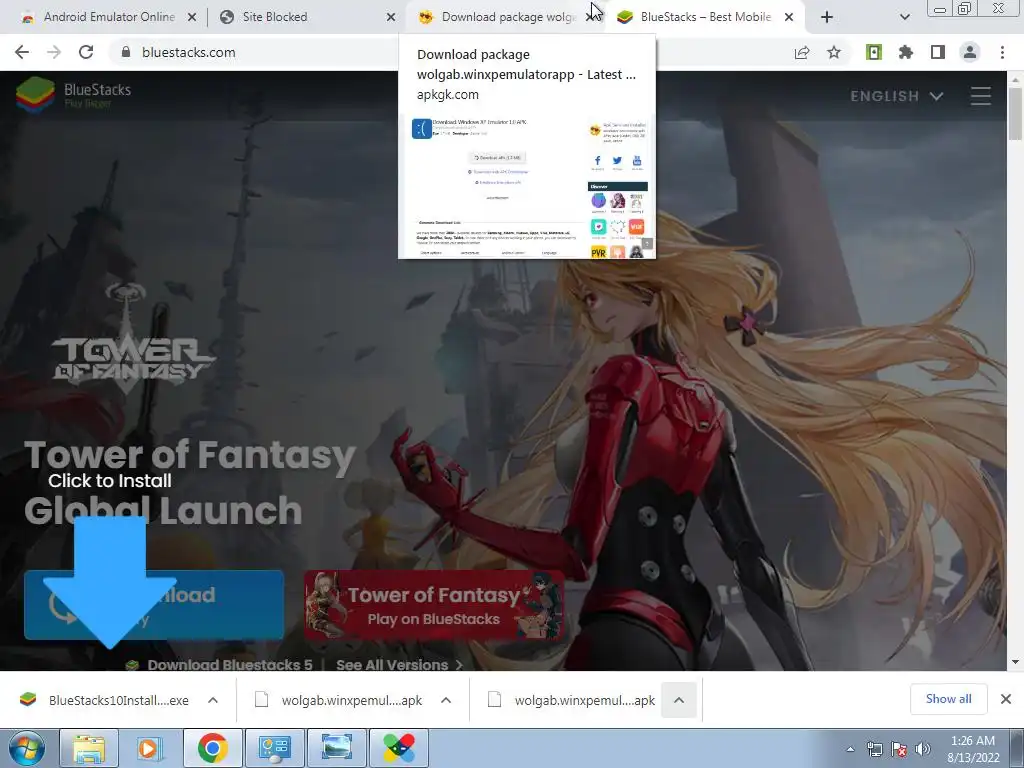Go forward with the browser arrow
The height and width of the screenshot is (768, 1024).
tap(54, 52)
